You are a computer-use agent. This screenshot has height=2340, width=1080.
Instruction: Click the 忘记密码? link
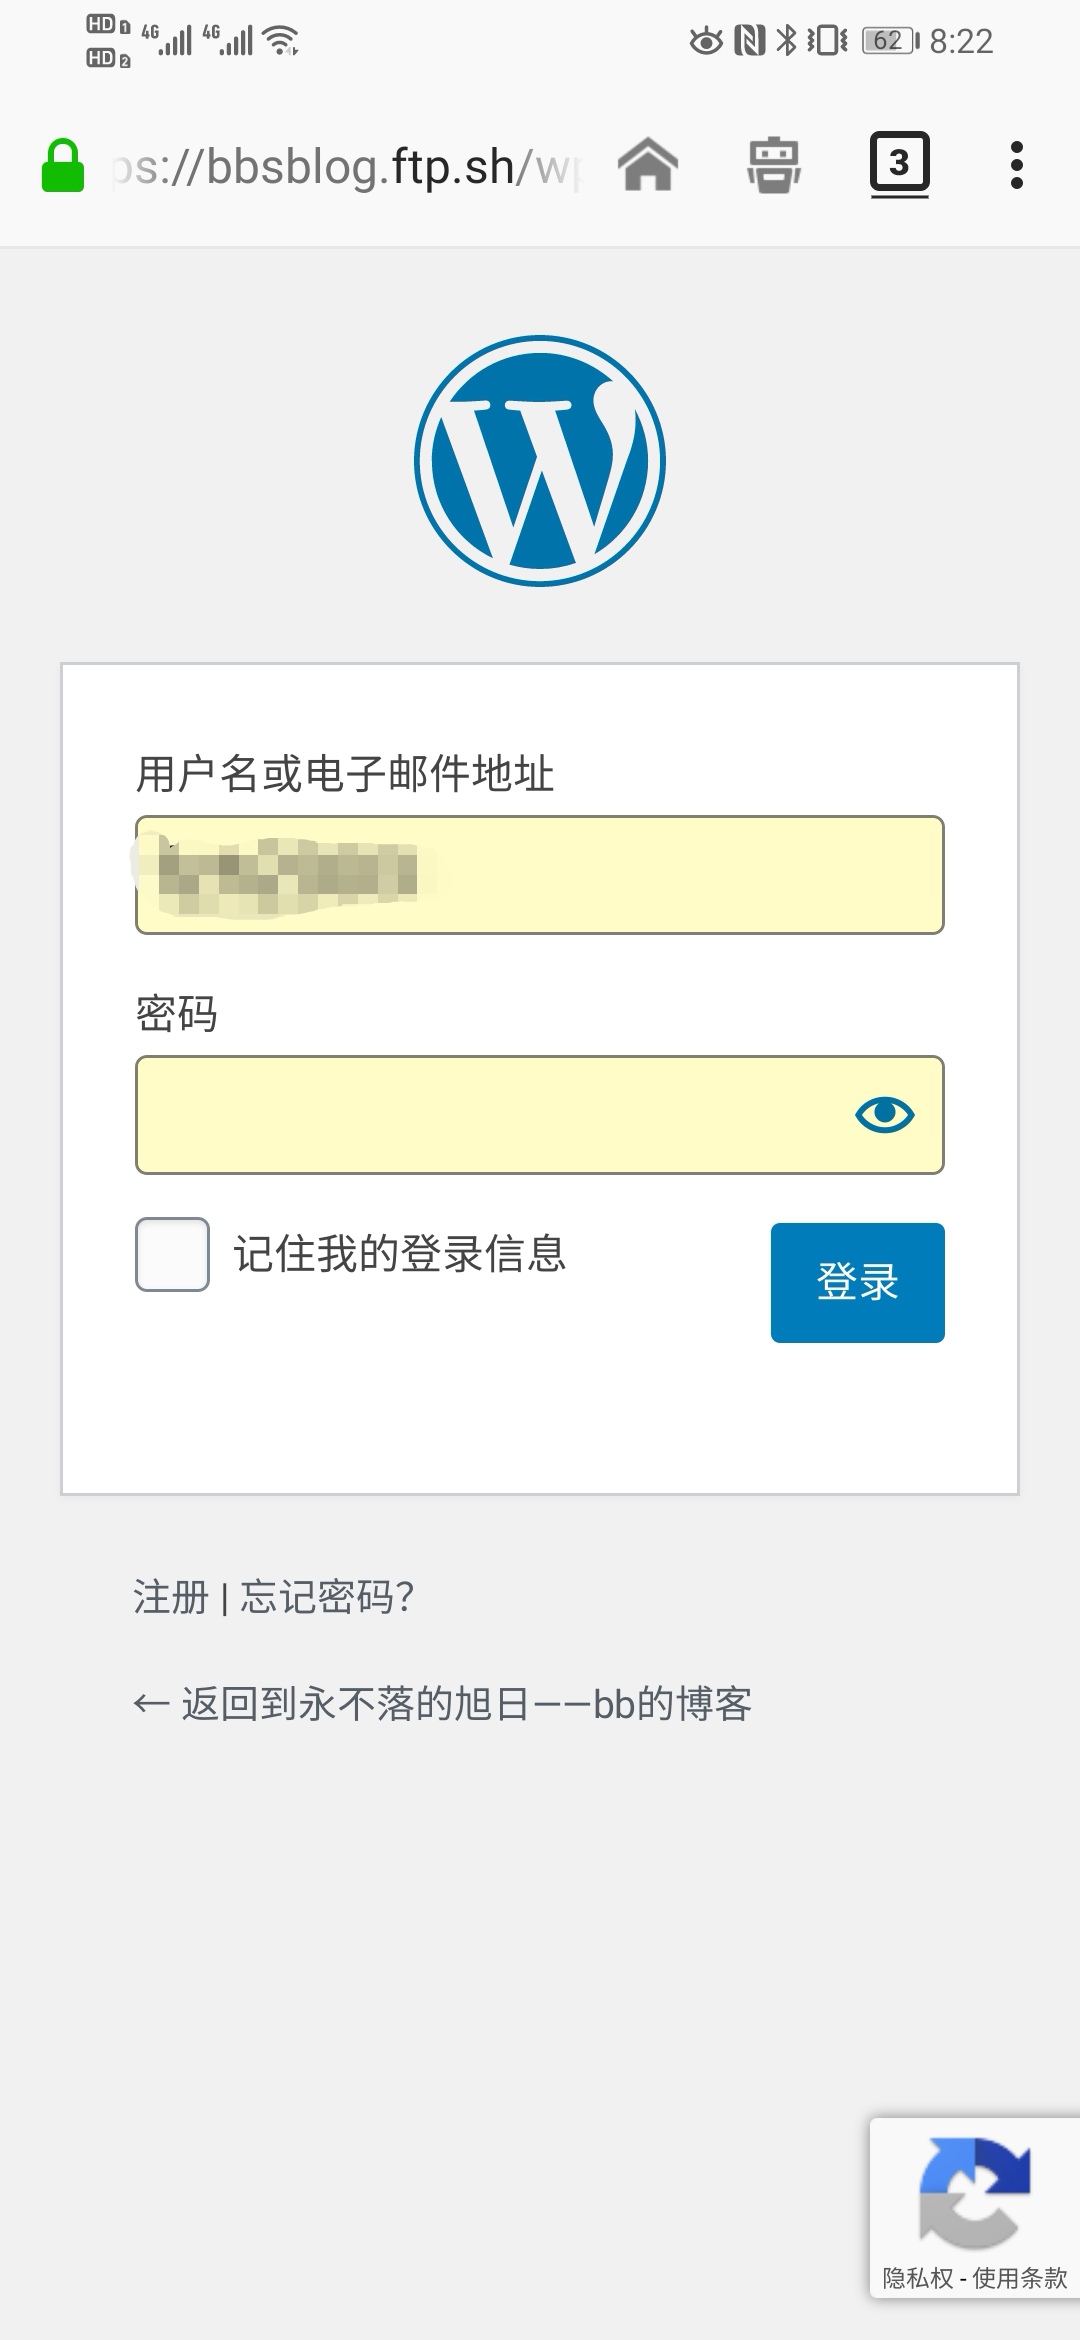[x=327, y=1597]
